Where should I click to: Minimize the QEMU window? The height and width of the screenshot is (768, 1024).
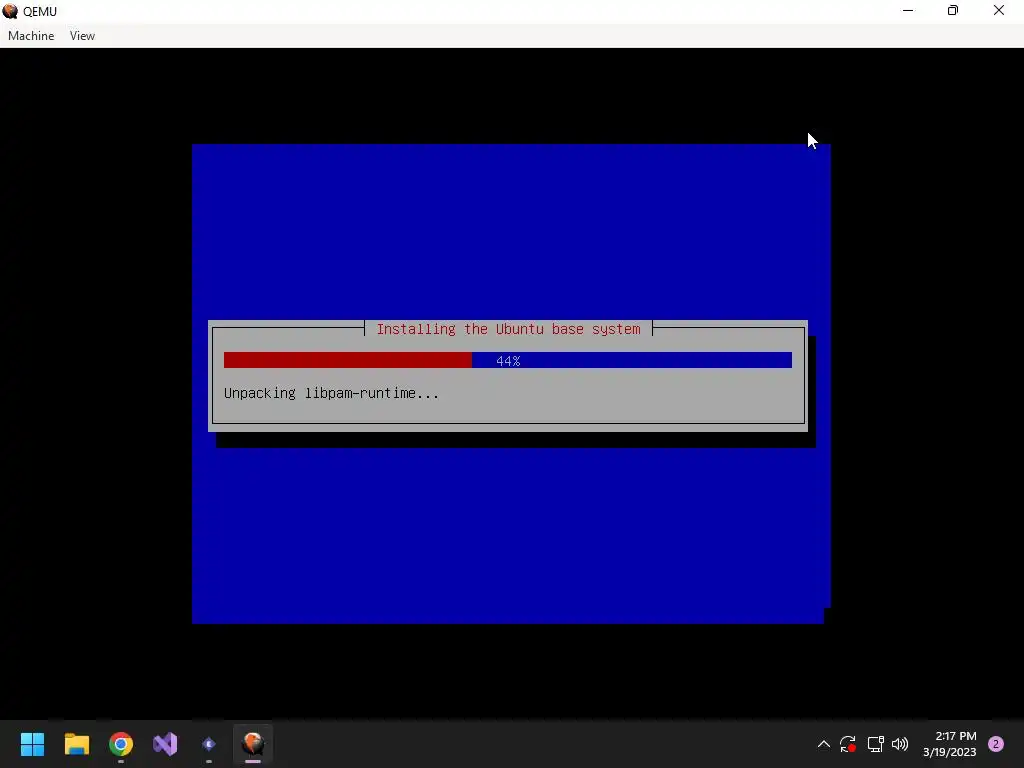tap(908, 10)
